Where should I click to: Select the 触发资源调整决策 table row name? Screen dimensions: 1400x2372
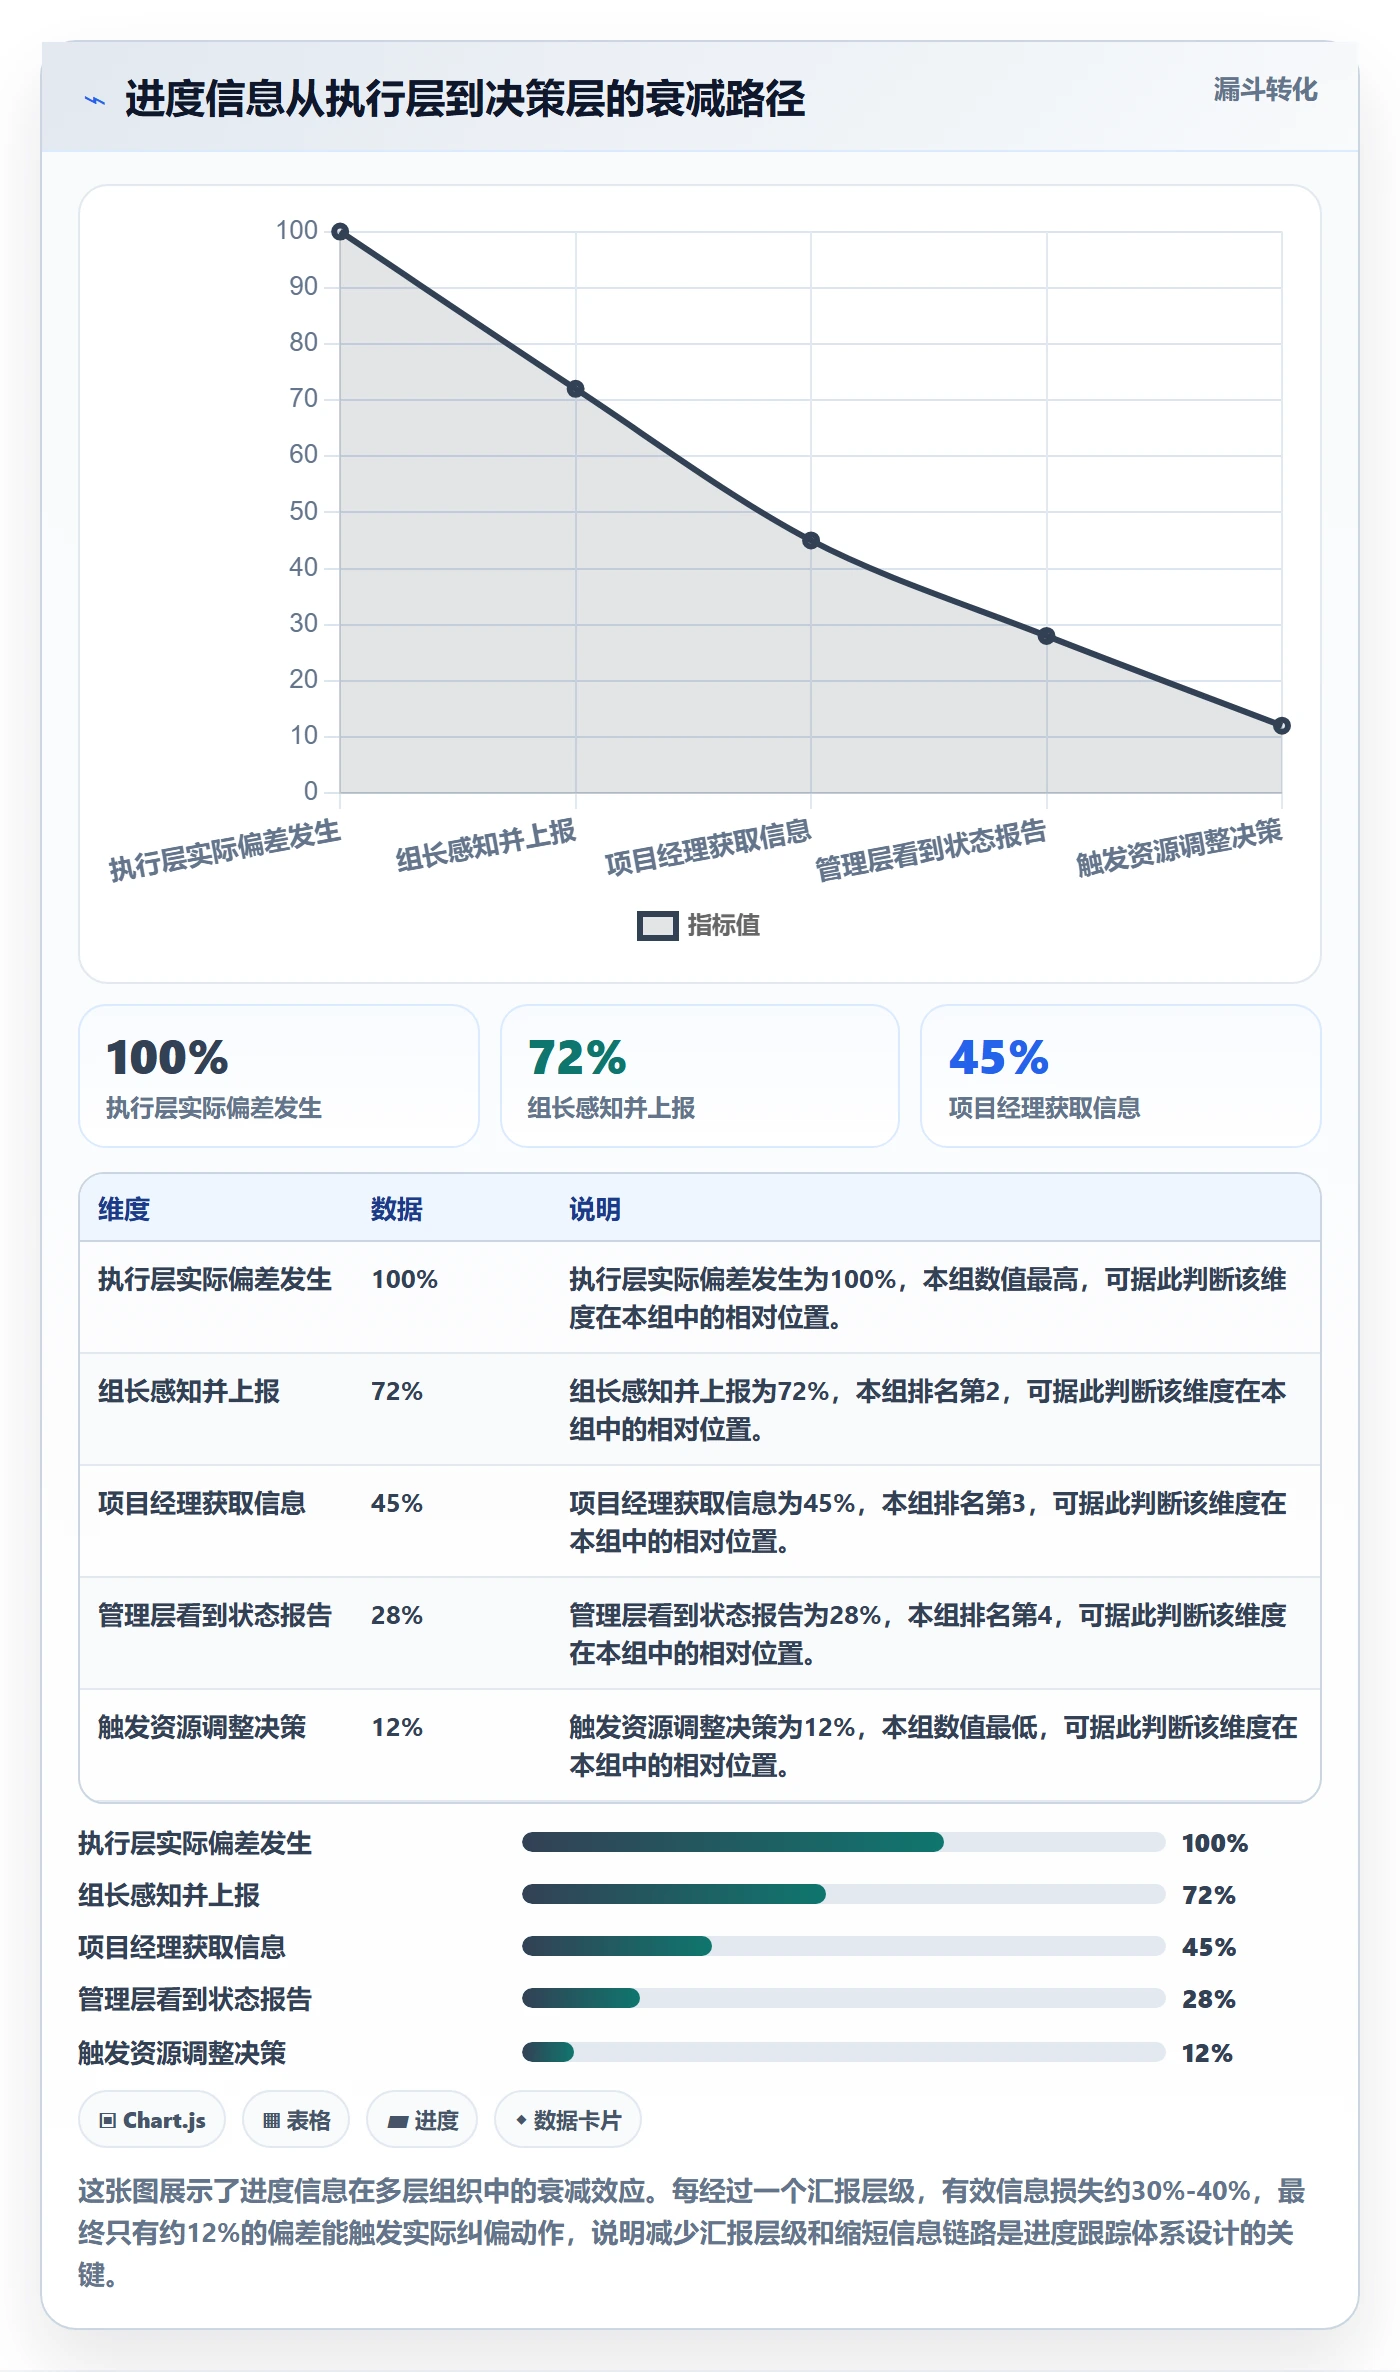(202, 1727)
